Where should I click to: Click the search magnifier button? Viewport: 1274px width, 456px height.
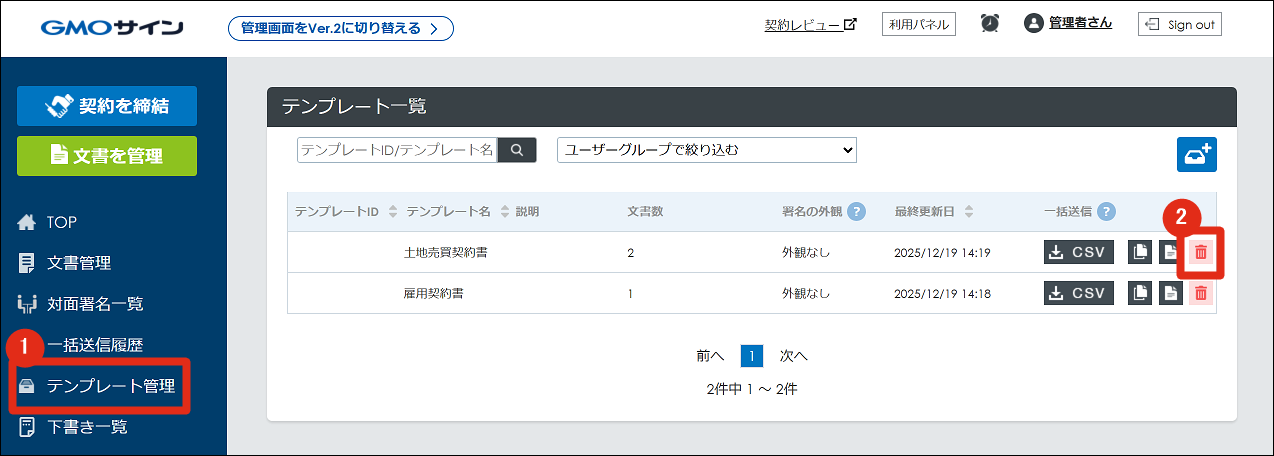pyautogui.click(x=517, y=150)
